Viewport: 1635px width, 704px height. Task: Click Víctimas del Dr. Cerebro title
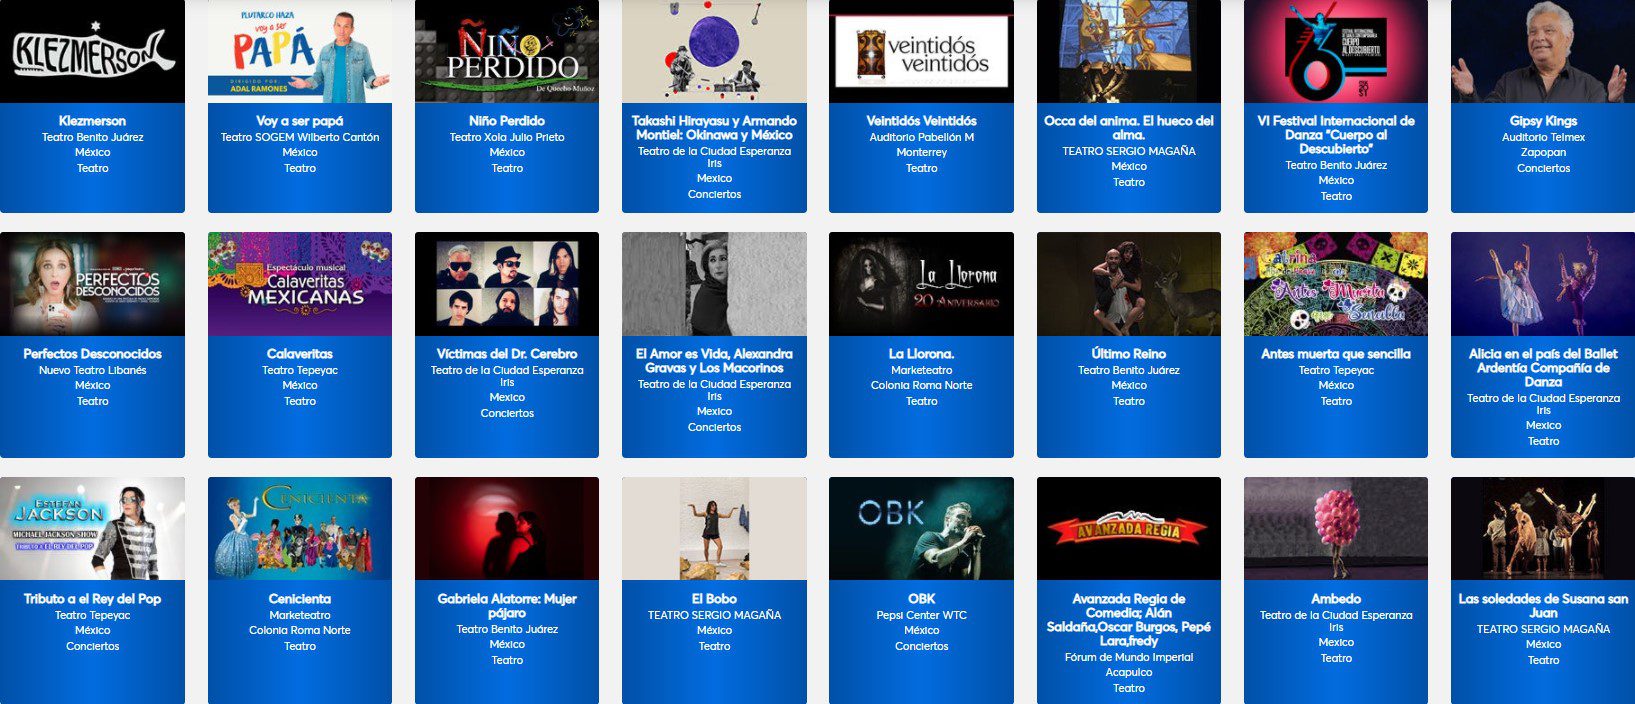point(507,354)
